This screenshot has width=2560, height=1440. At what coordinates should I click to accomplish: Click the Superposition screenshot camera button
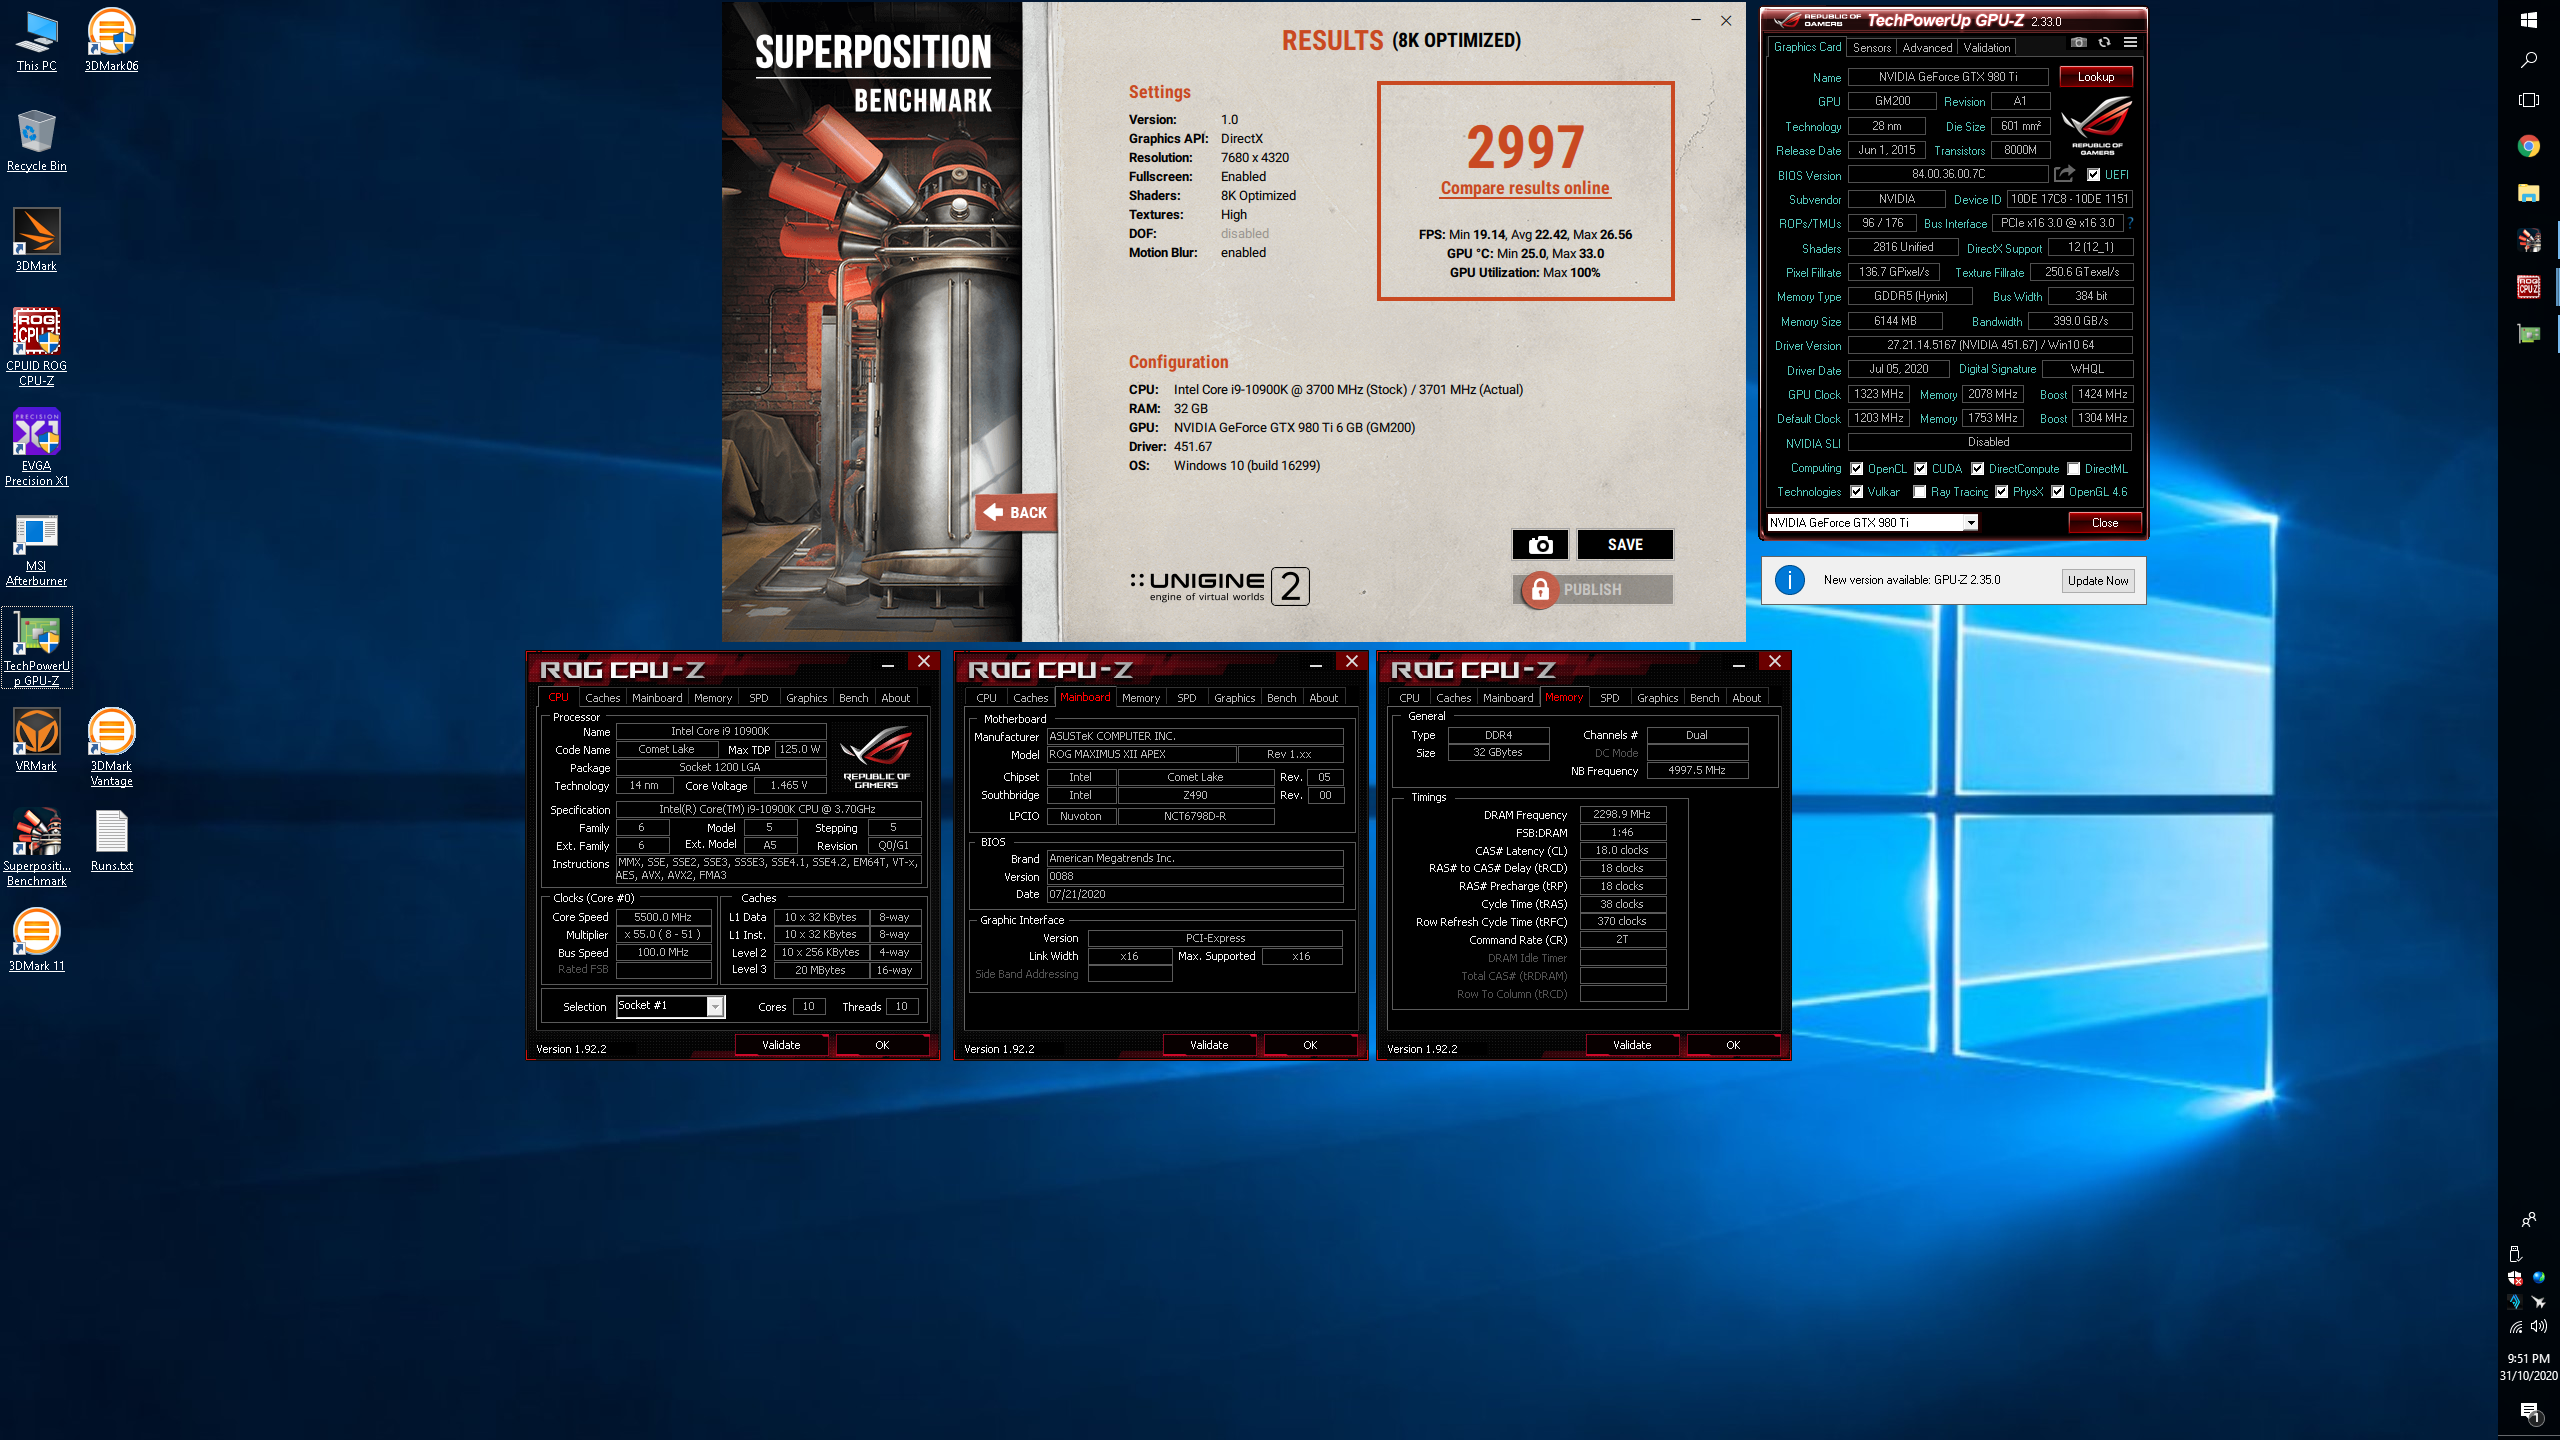coord(1540,545)
